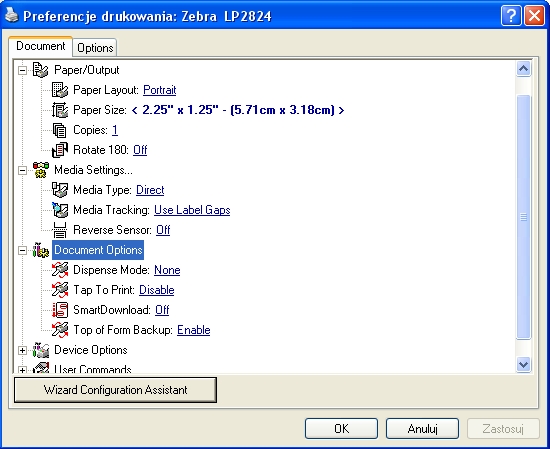Select the highlighted Document Options label
Image resolution: width=550 pixels, height=449 pixels.
click(98, 250)
